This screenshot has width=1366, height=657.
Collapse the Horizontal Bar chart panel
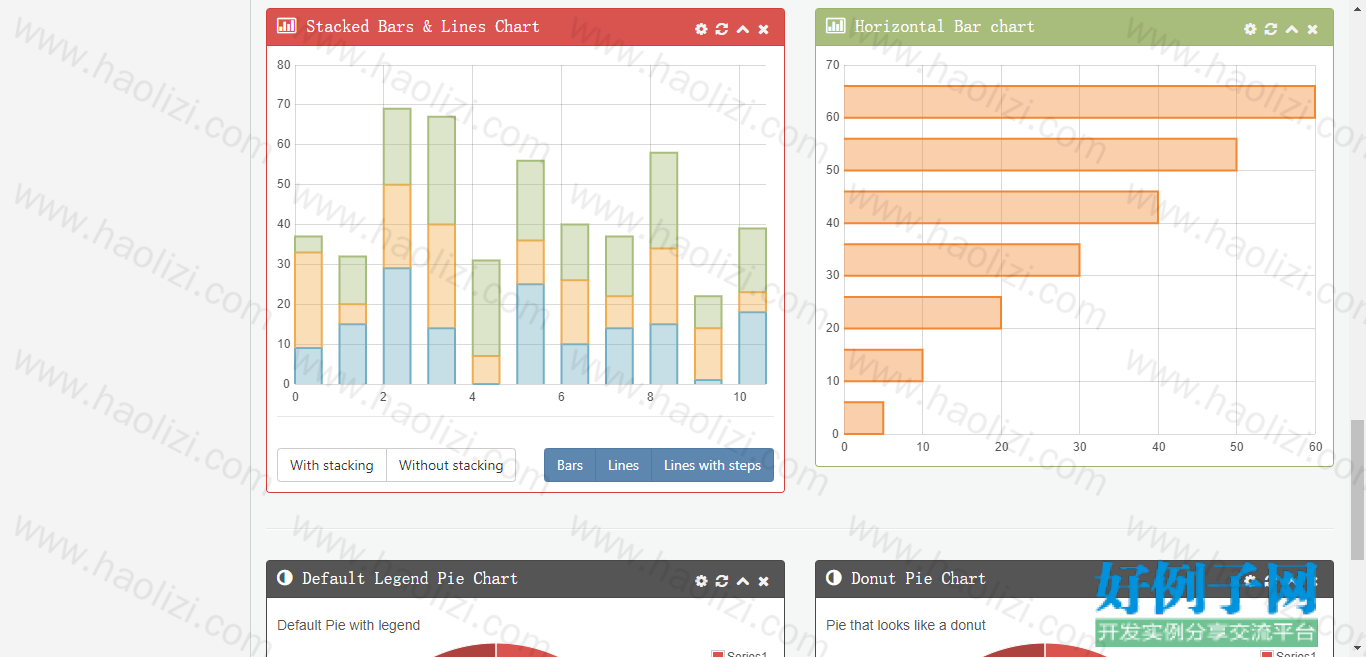(x=1292, y=29)
